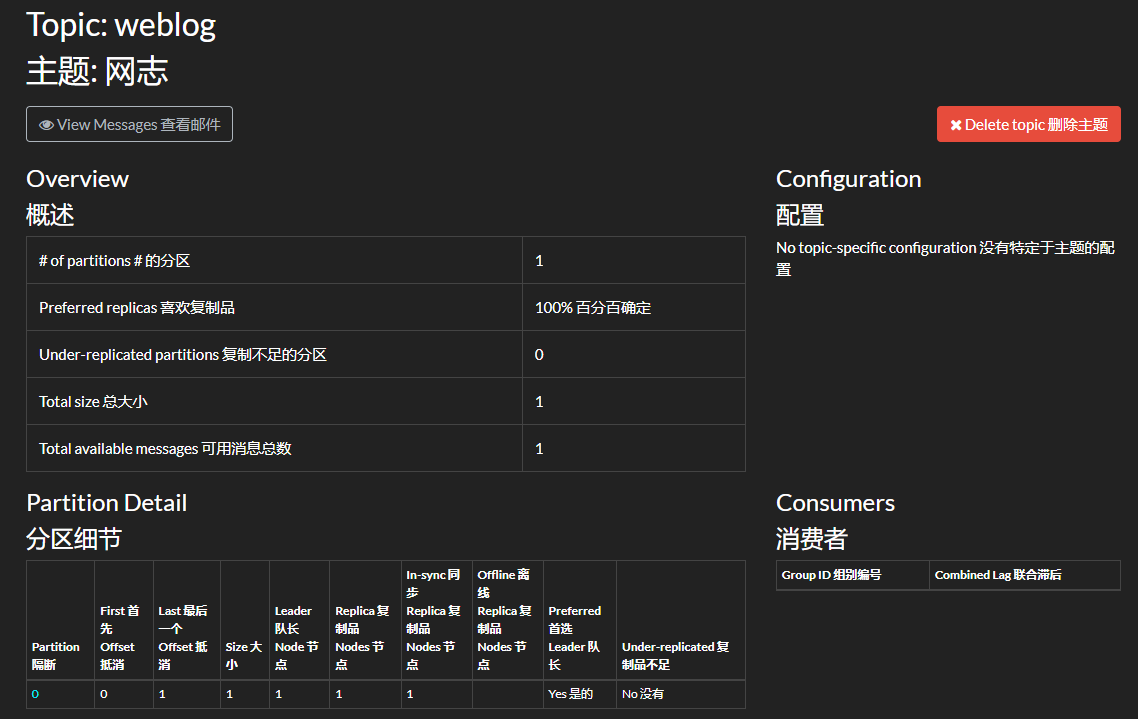Click the 'Offline Replica Nodes' column header

505,619
